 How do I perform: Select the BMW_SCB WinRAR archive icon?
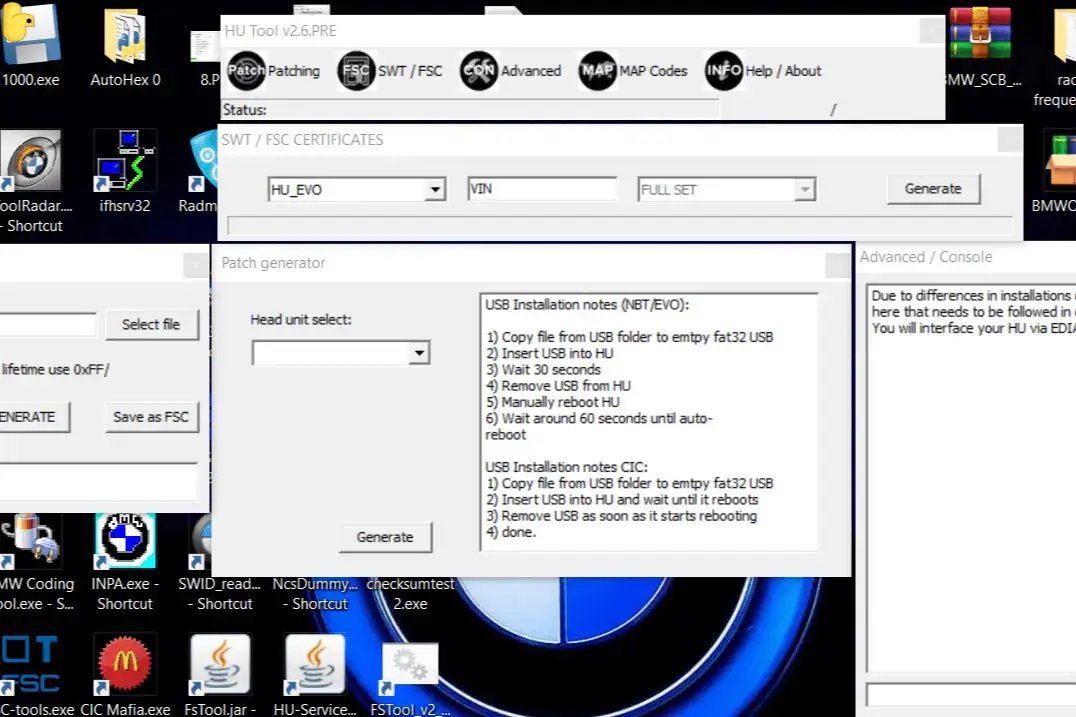980,33
